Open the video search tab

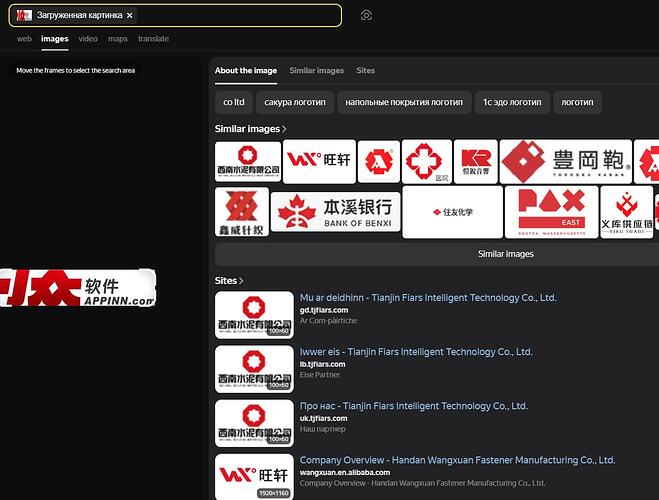(x=88, y=39)
